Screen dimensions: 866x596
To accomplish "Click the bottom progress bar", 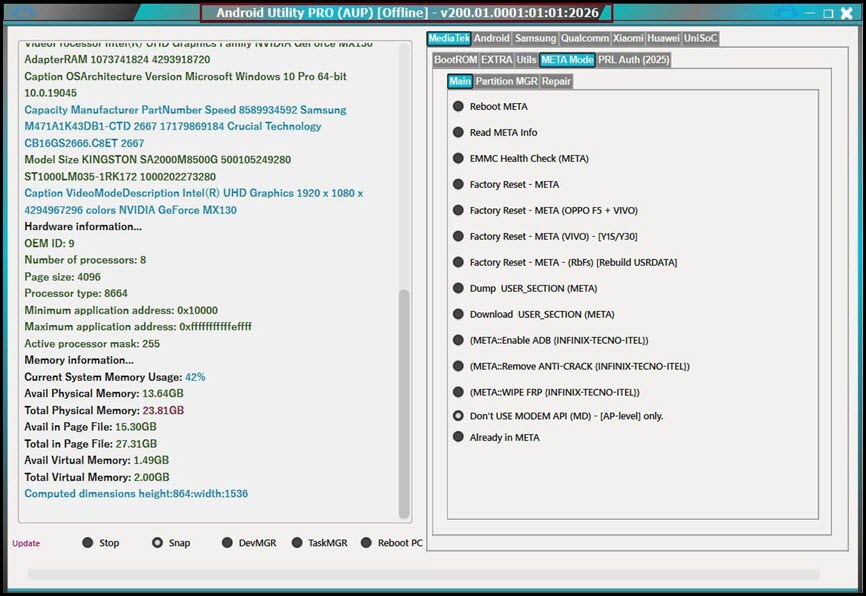I will click(x=424, y=575).
